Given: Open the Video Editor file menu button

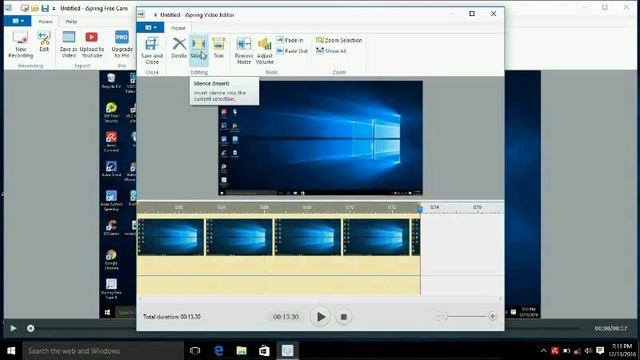Looking at the screenshot, I should [150, 27].
